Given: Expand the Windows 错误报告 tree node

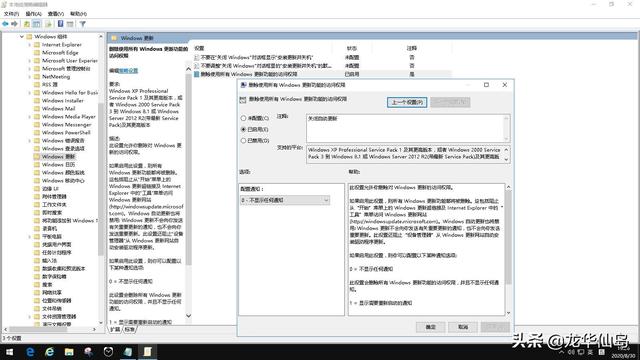Looking at the screenshot, I should (29, 141).
